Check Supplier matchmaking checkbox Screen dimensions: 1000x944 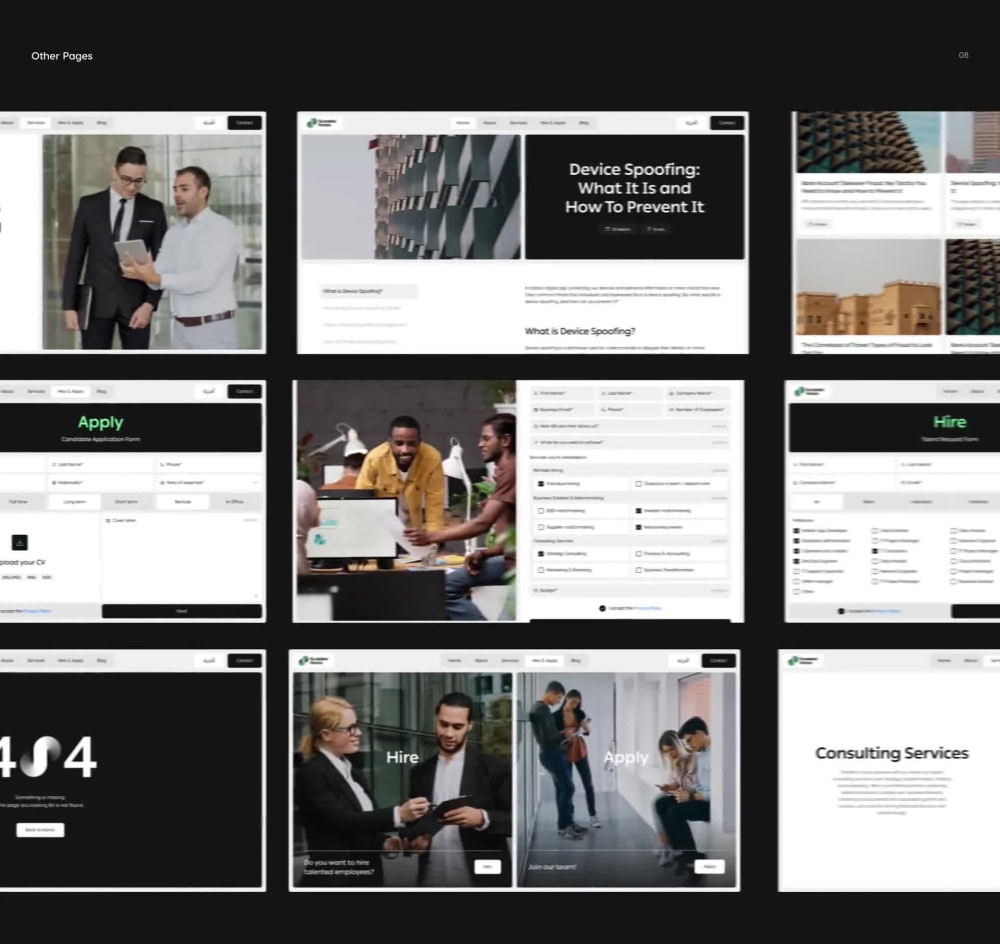point(541,527)
